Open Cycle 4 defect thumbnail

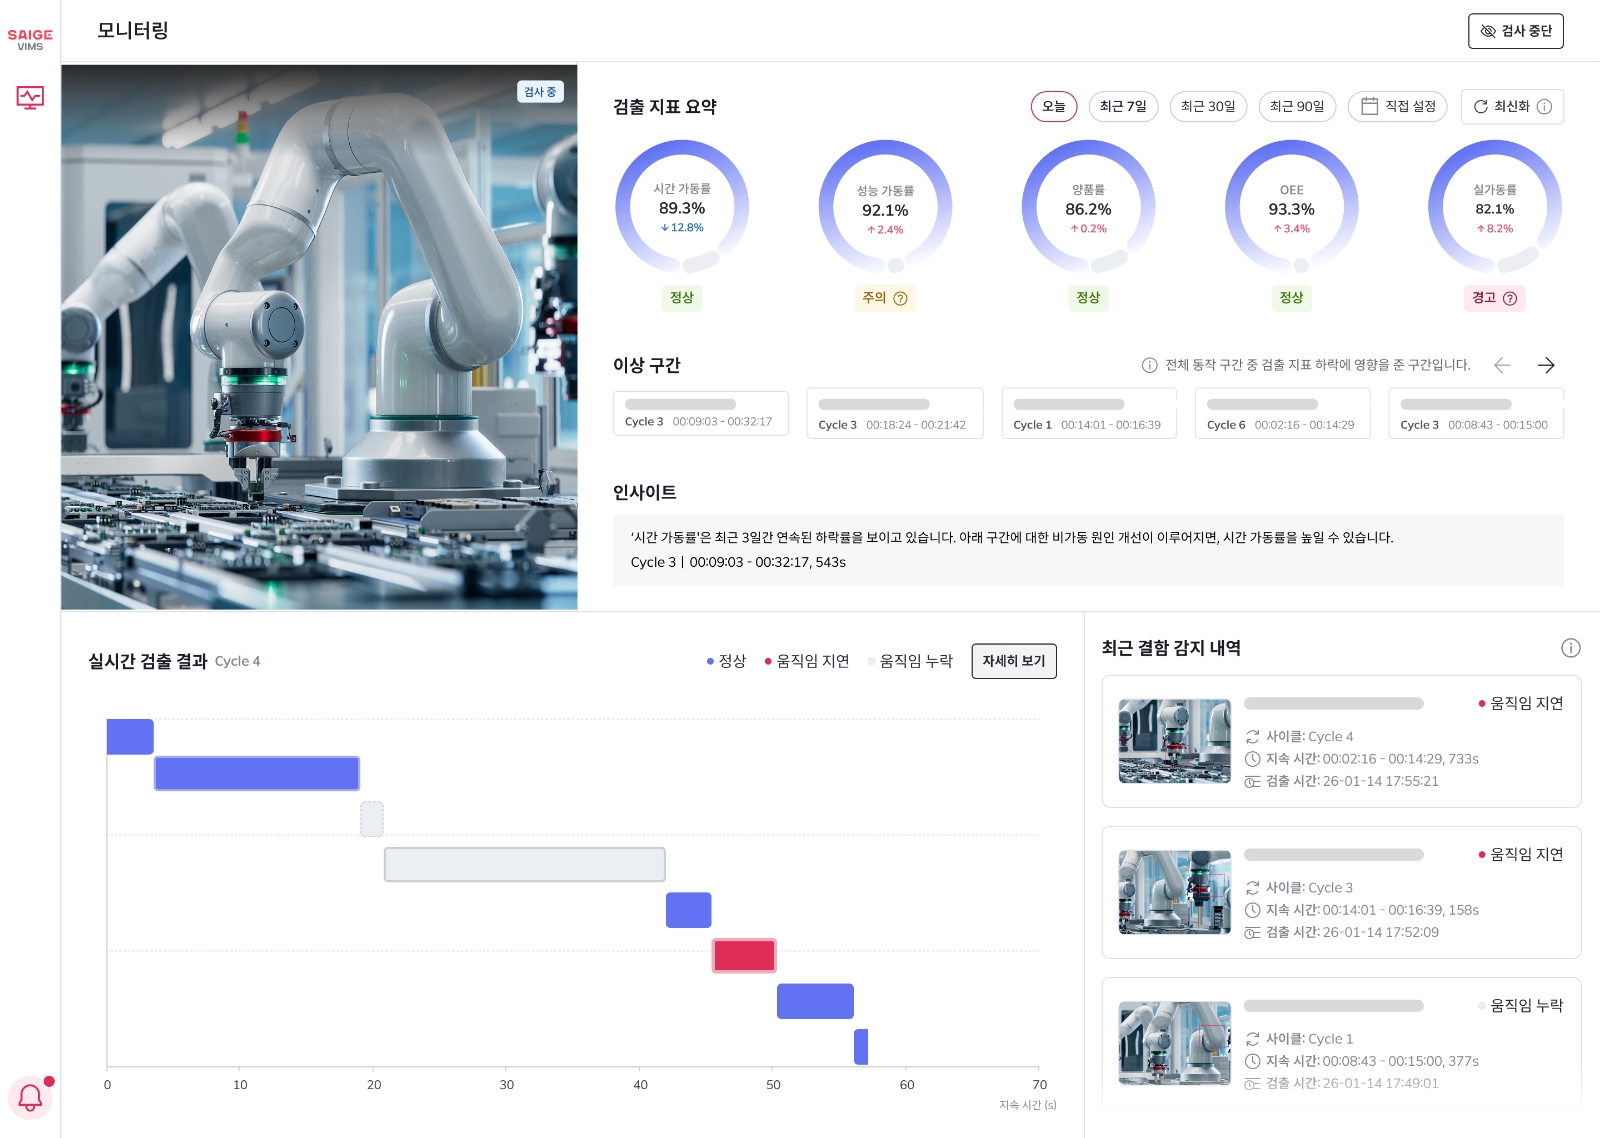(x=1174, y=741)
